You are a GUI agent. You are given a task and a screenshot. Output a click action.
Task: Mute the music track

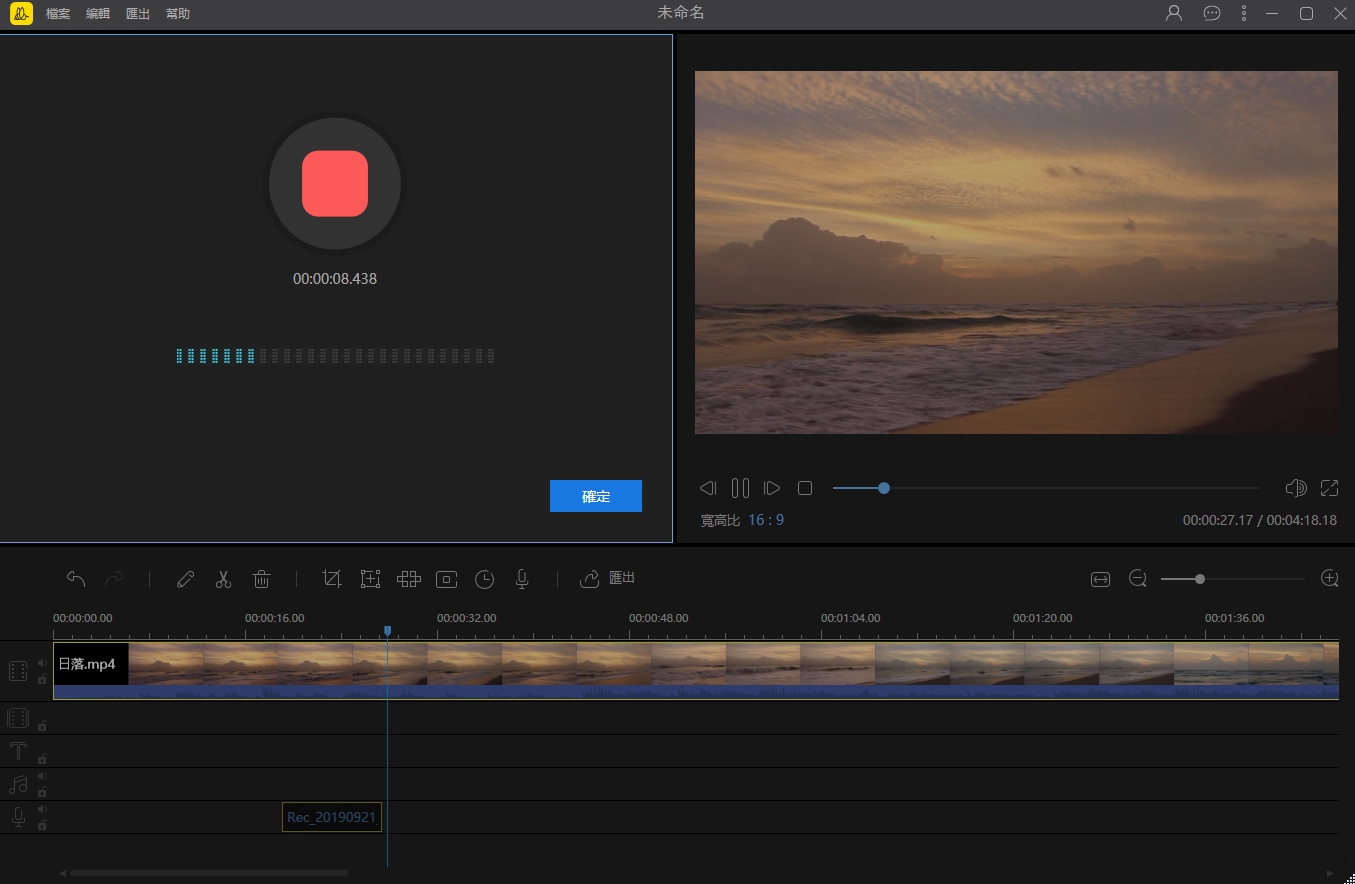42,776
